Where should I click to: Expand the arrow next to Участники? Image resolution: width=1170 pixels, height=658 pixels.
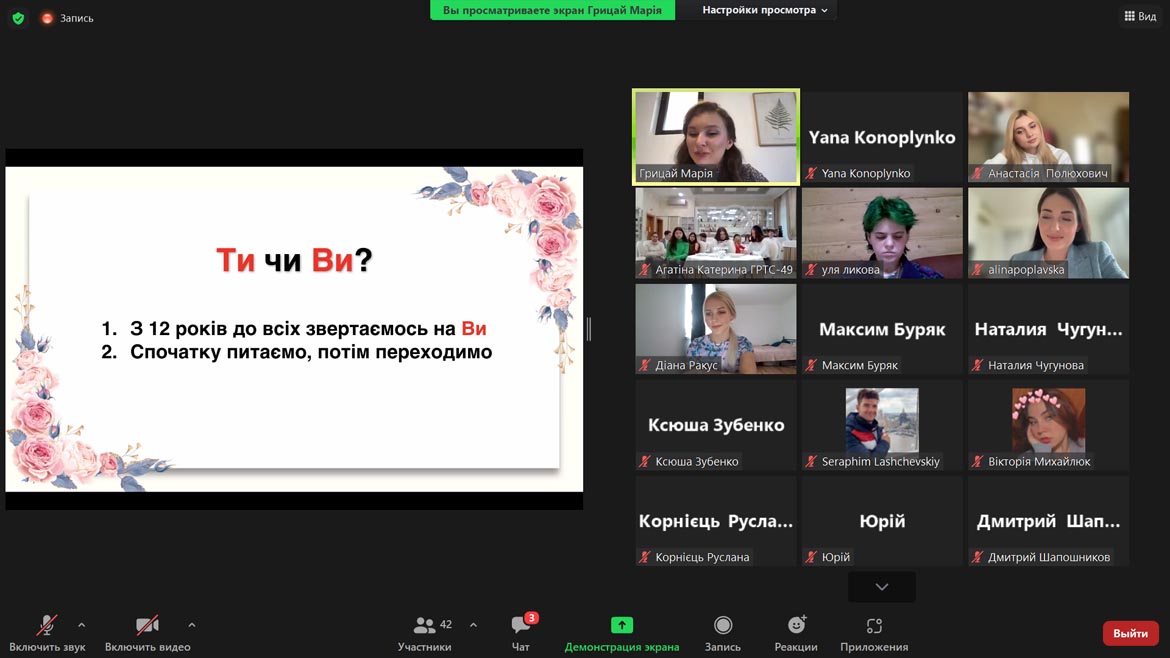473,625
